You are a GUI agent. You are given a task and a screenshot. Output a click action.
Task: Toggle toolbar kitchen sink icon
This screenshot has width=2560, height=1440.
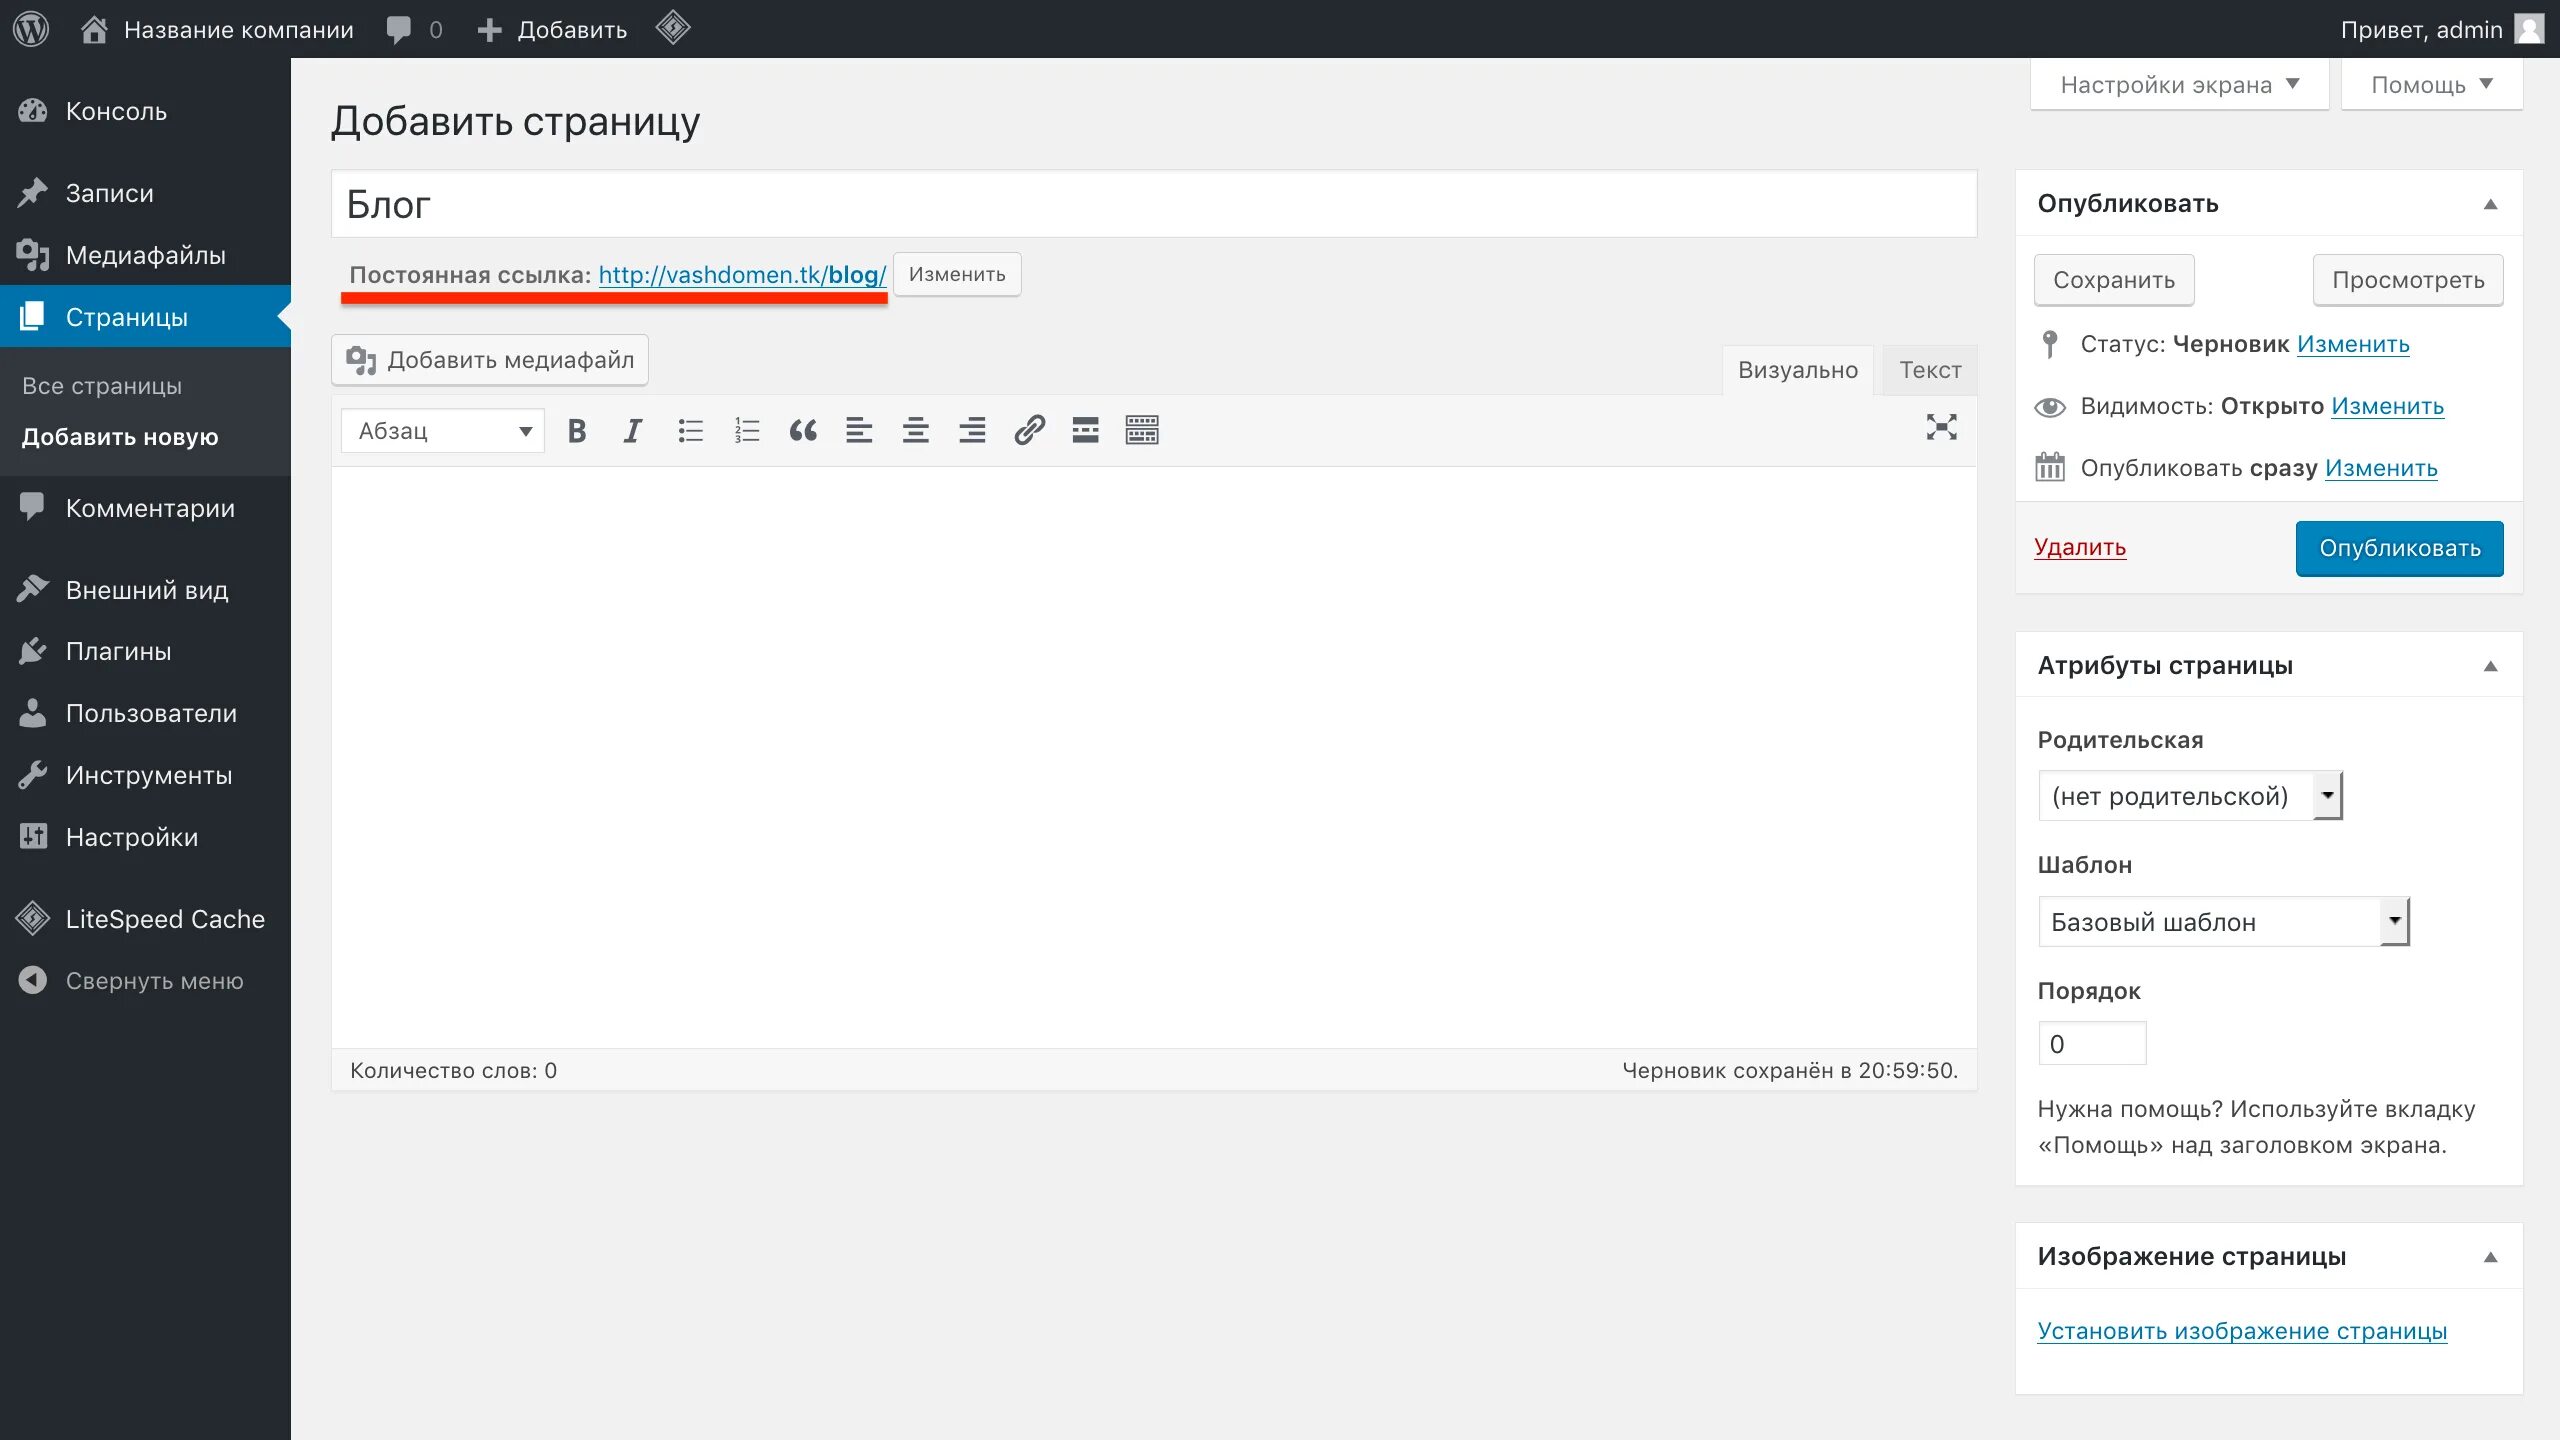pos(1142,431)
